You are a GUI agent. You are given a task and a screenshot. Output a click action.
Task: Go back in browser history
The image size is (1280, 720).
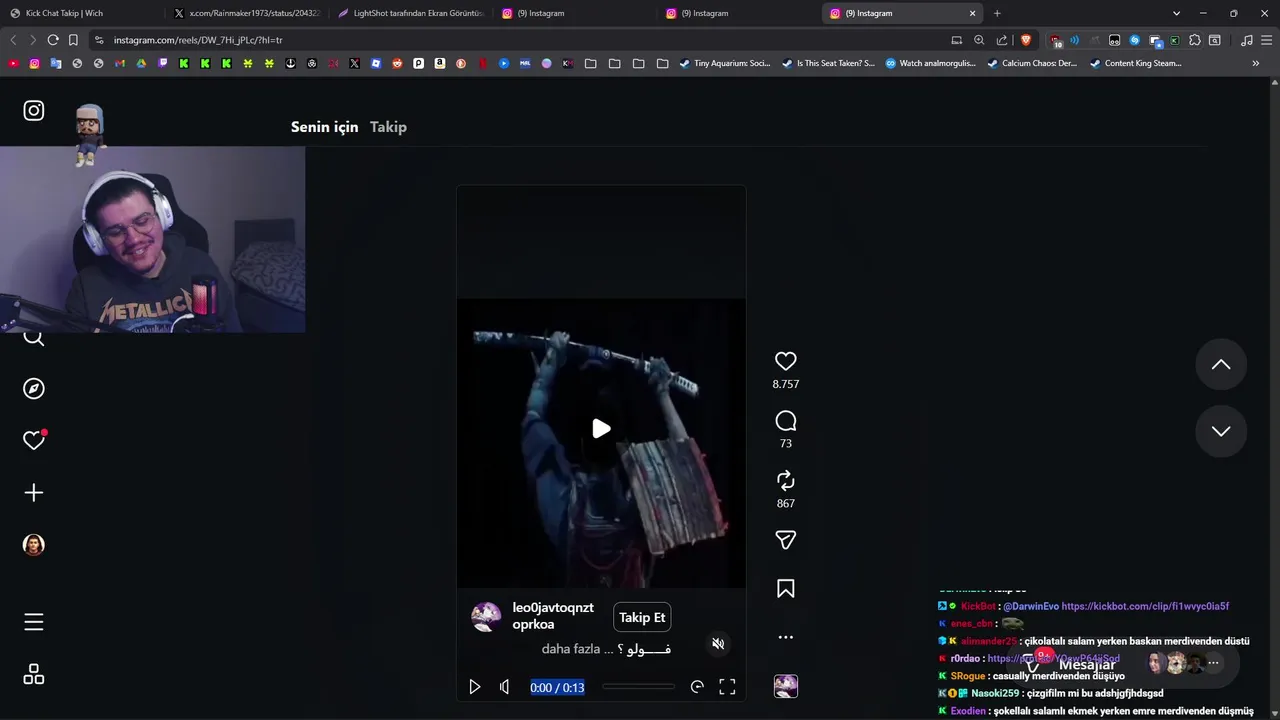pyautogui.click(x=13, y=40)
